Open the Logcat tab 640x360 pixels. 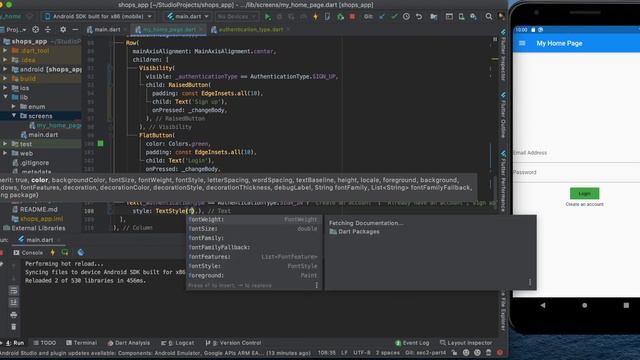click(178, 343)
